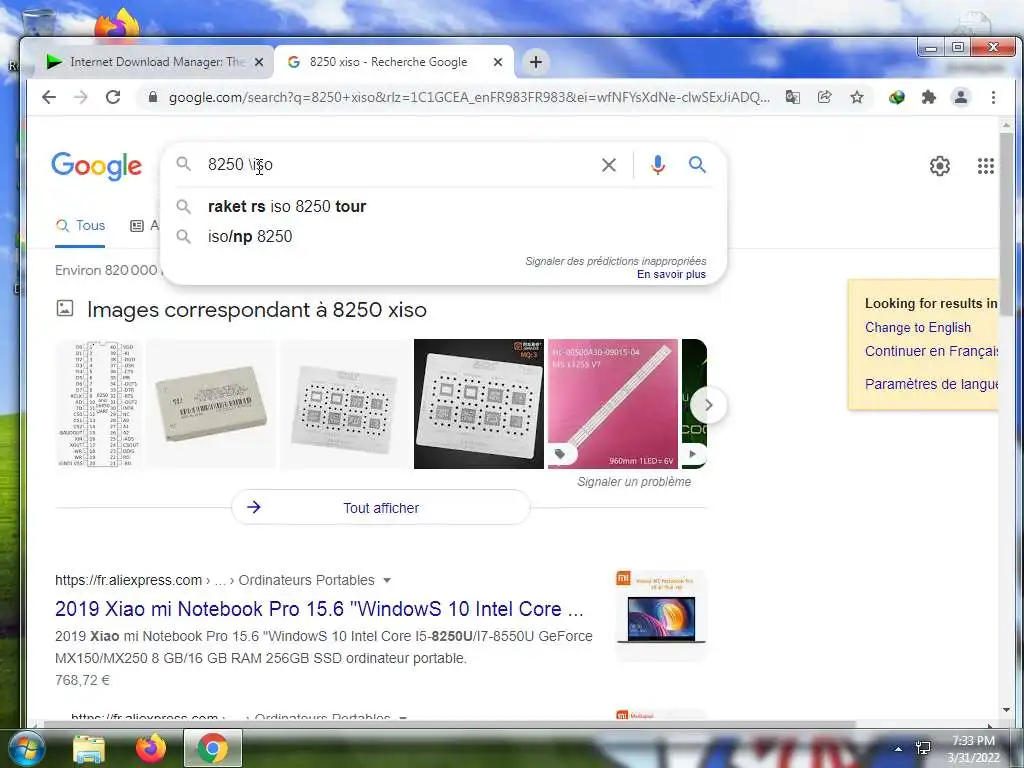Viewport: 1024px width, 768px height.
Task: Click Signaler des prédictions inappropriées
Action: (616, 261)
